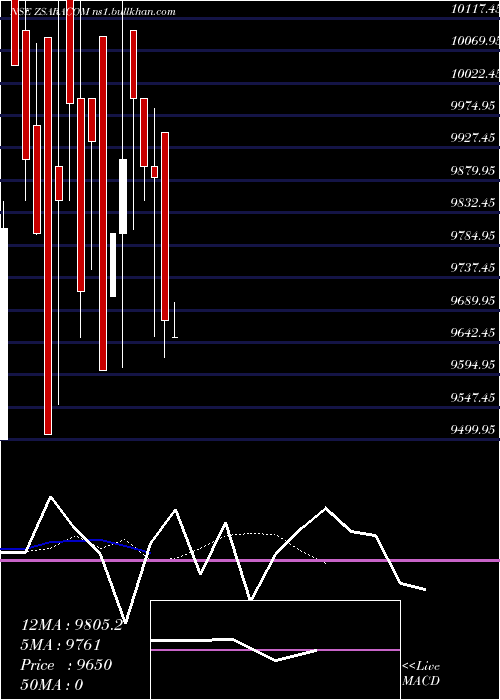Click the 9642.45 price axis label
500x700 pixels.
coord(473,333)
